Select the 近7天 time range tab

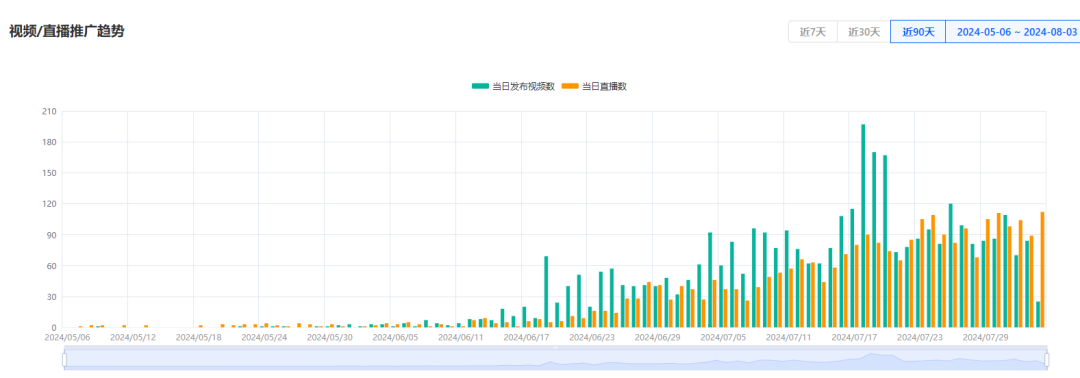click(813, 32)
